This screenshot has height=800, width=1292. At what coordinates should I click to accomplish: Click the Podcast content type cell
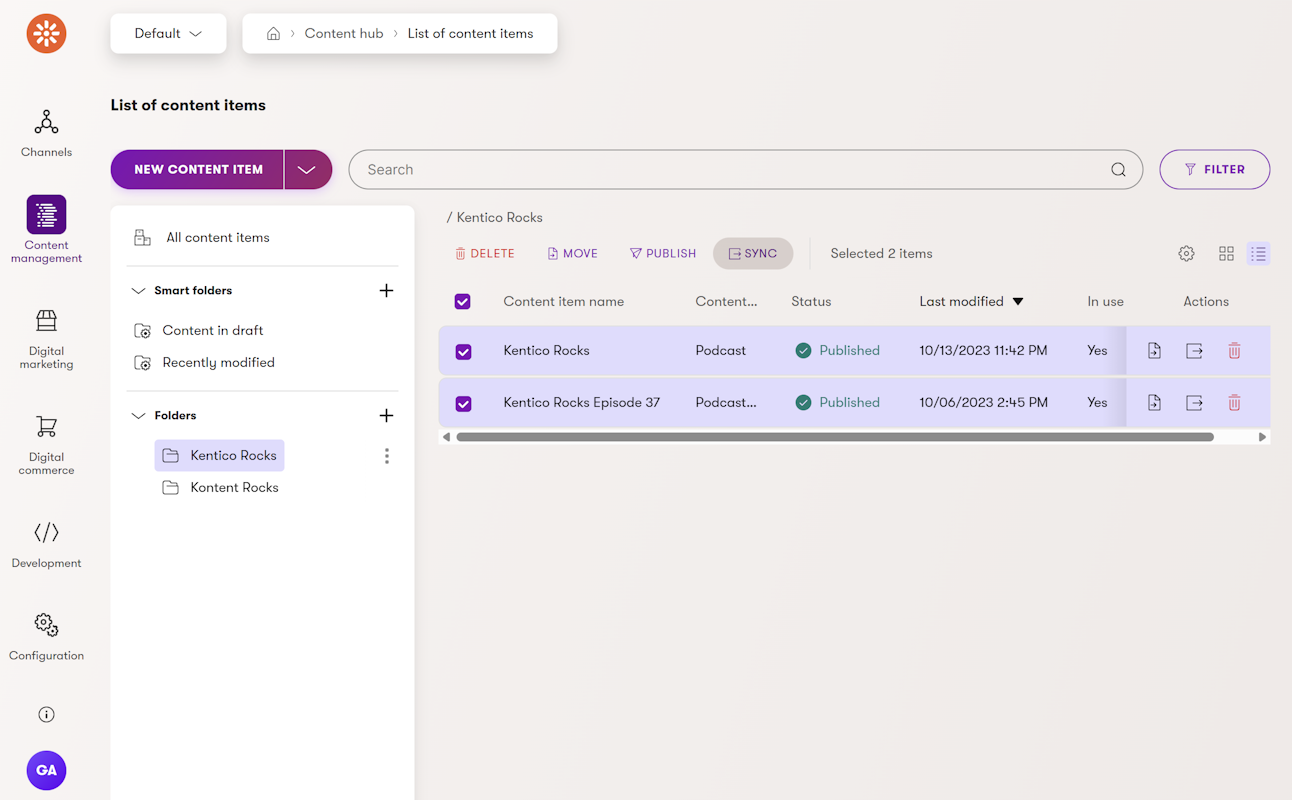(x=720, y=351)
